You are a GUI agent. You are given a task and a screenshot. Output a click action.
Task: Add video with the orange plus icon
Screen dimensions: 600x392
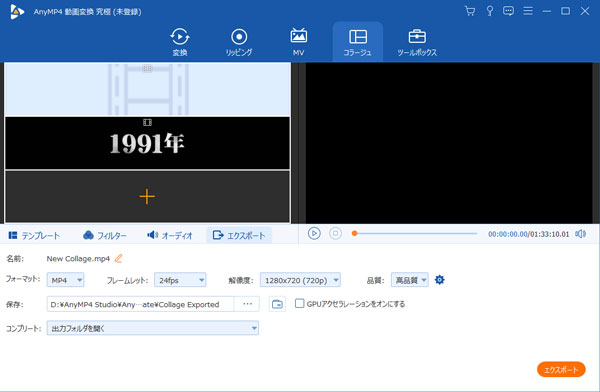[147, 197]
